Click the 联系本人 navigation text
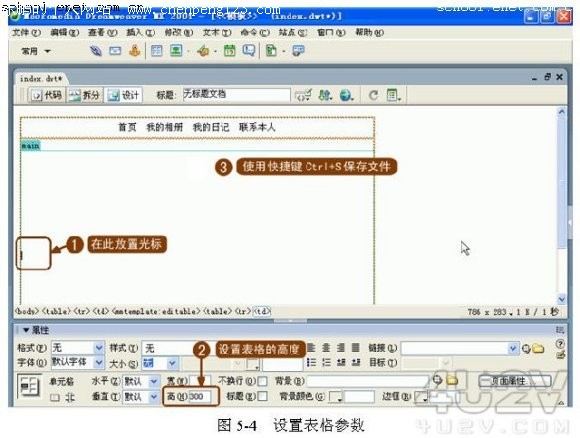 257,128
